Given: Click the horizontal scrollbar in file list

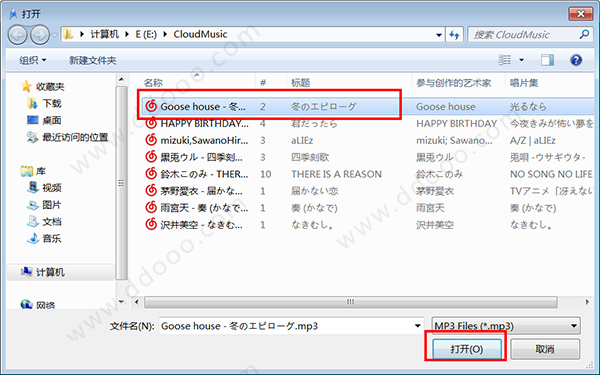Looking at the screenshot, I should coord(350,302).
